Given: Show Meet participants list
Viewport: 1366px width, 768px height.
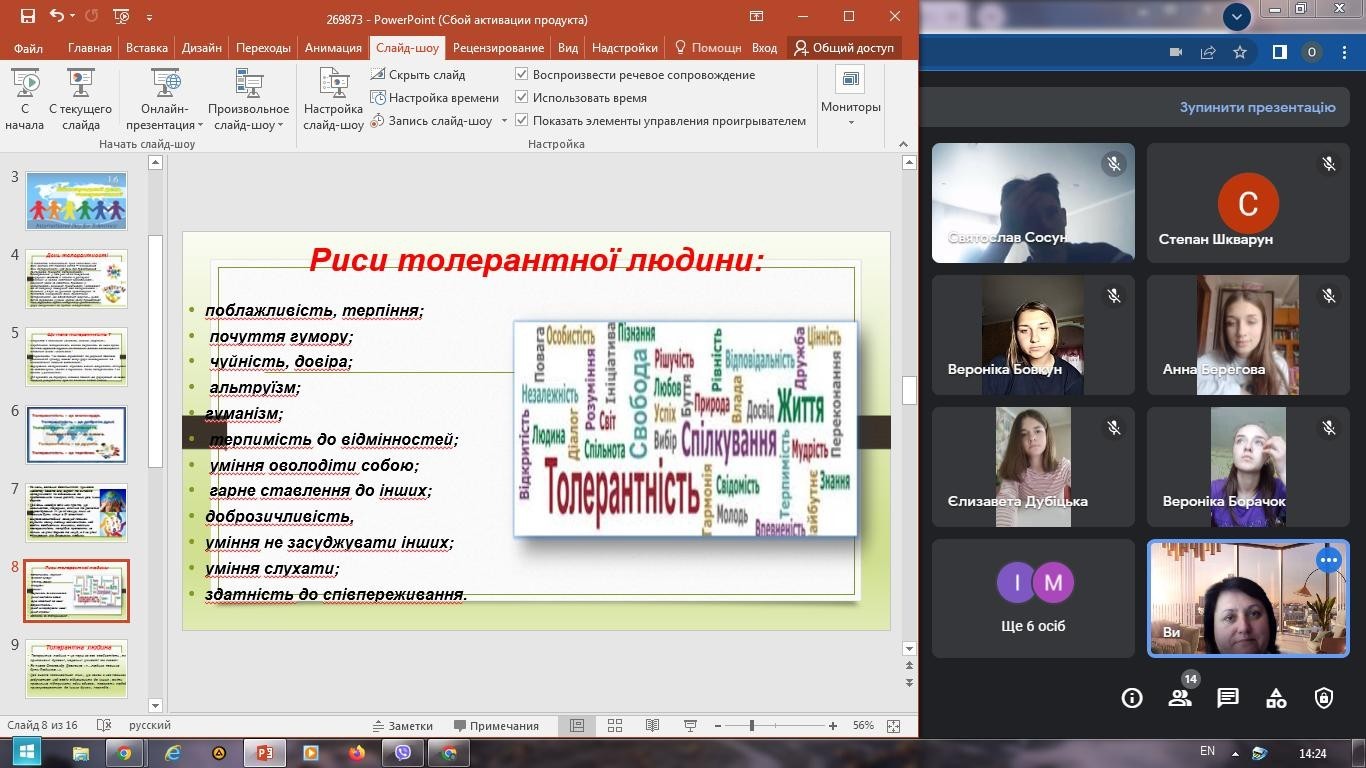Looking at the screenshot, I should [x=1180, y=698].
